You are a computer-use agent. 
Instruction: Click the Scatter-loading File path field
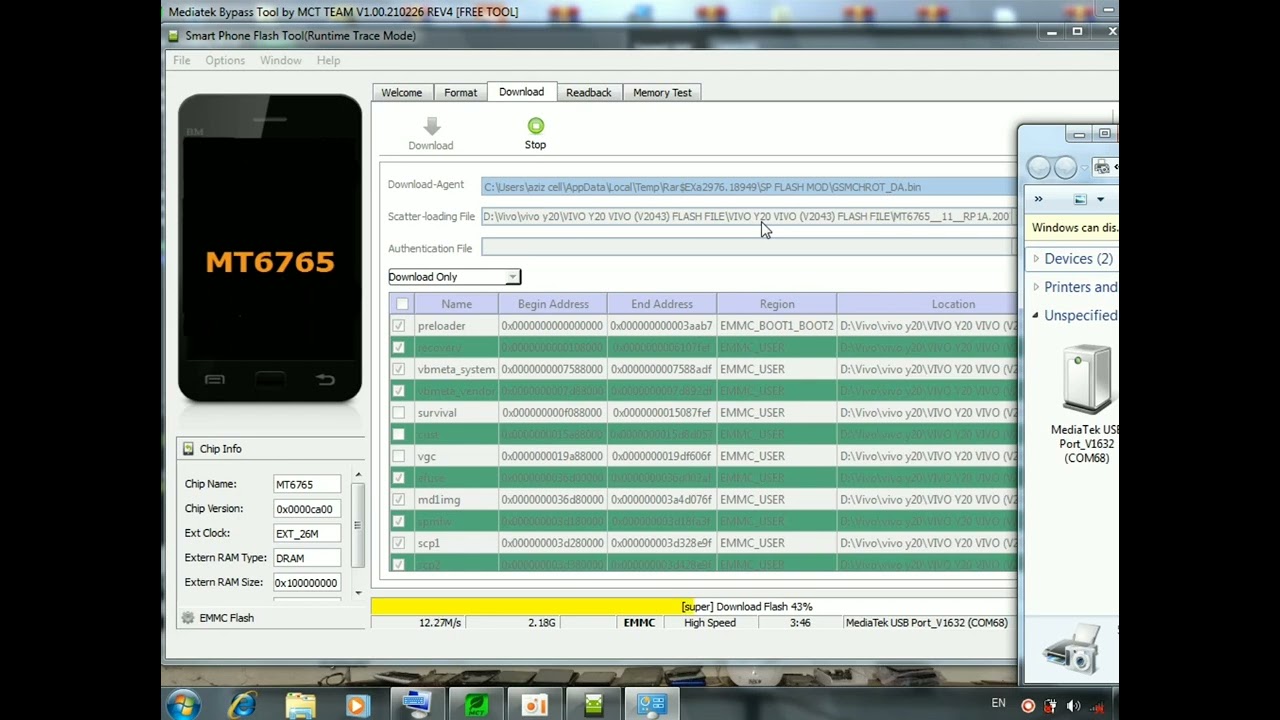(748, 217)
